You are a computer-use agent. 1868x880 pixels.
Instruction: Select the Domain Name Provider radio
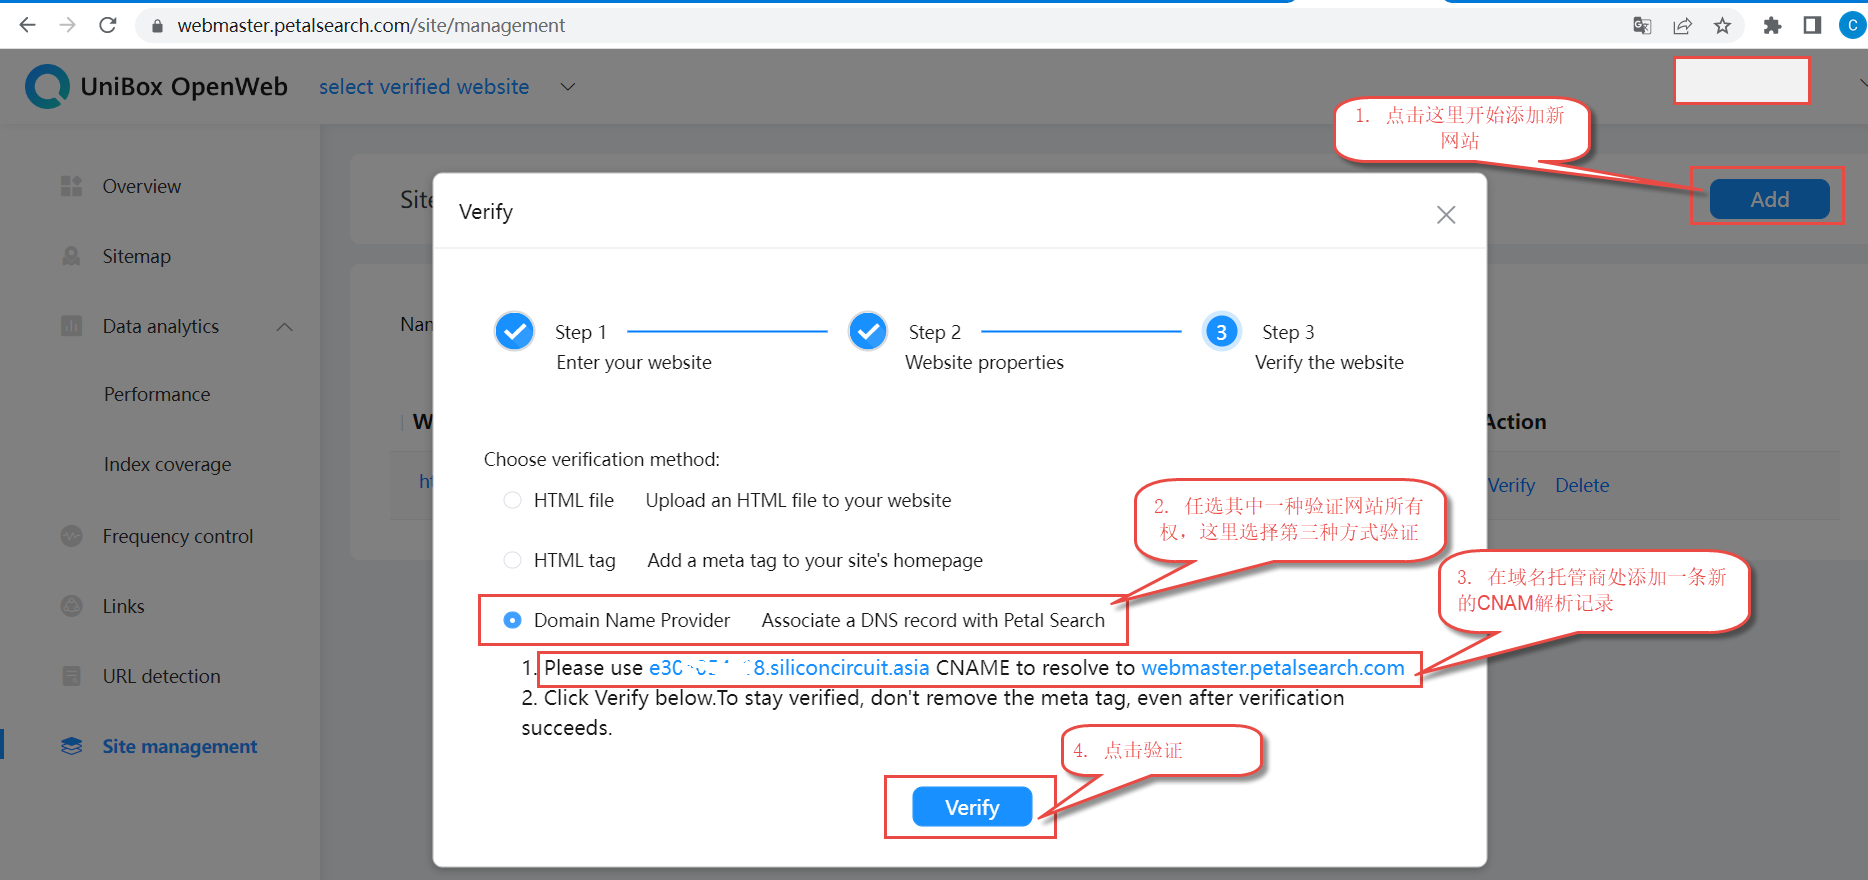point(512,620)
